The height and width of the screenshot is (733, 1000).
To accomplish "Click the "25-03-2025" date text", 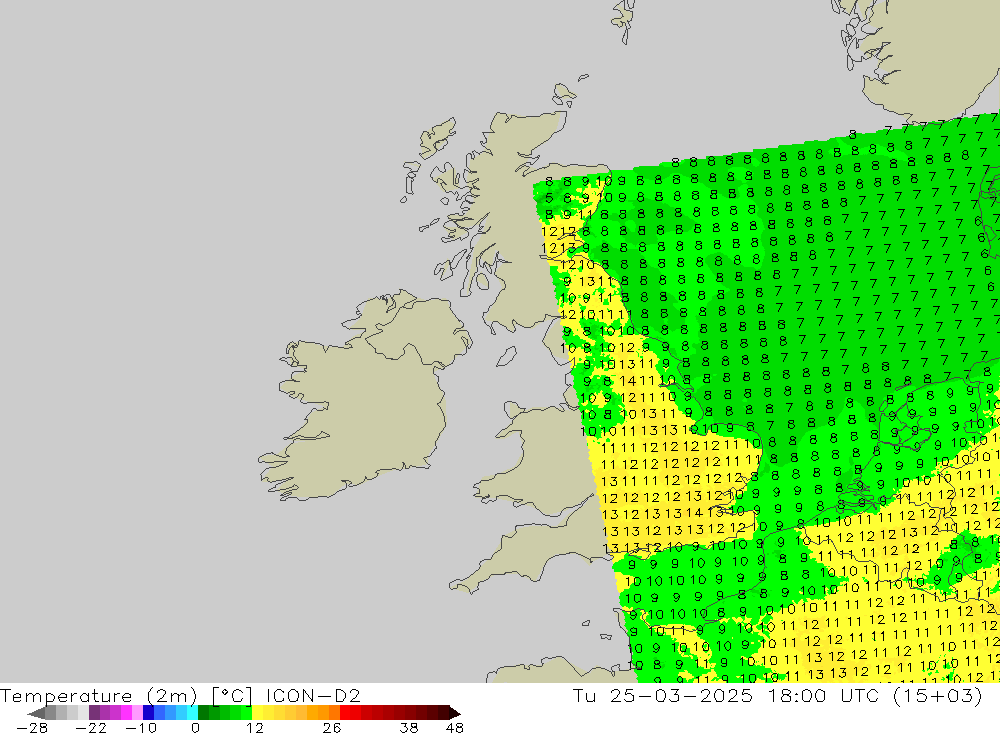I will tap(681, 695).
